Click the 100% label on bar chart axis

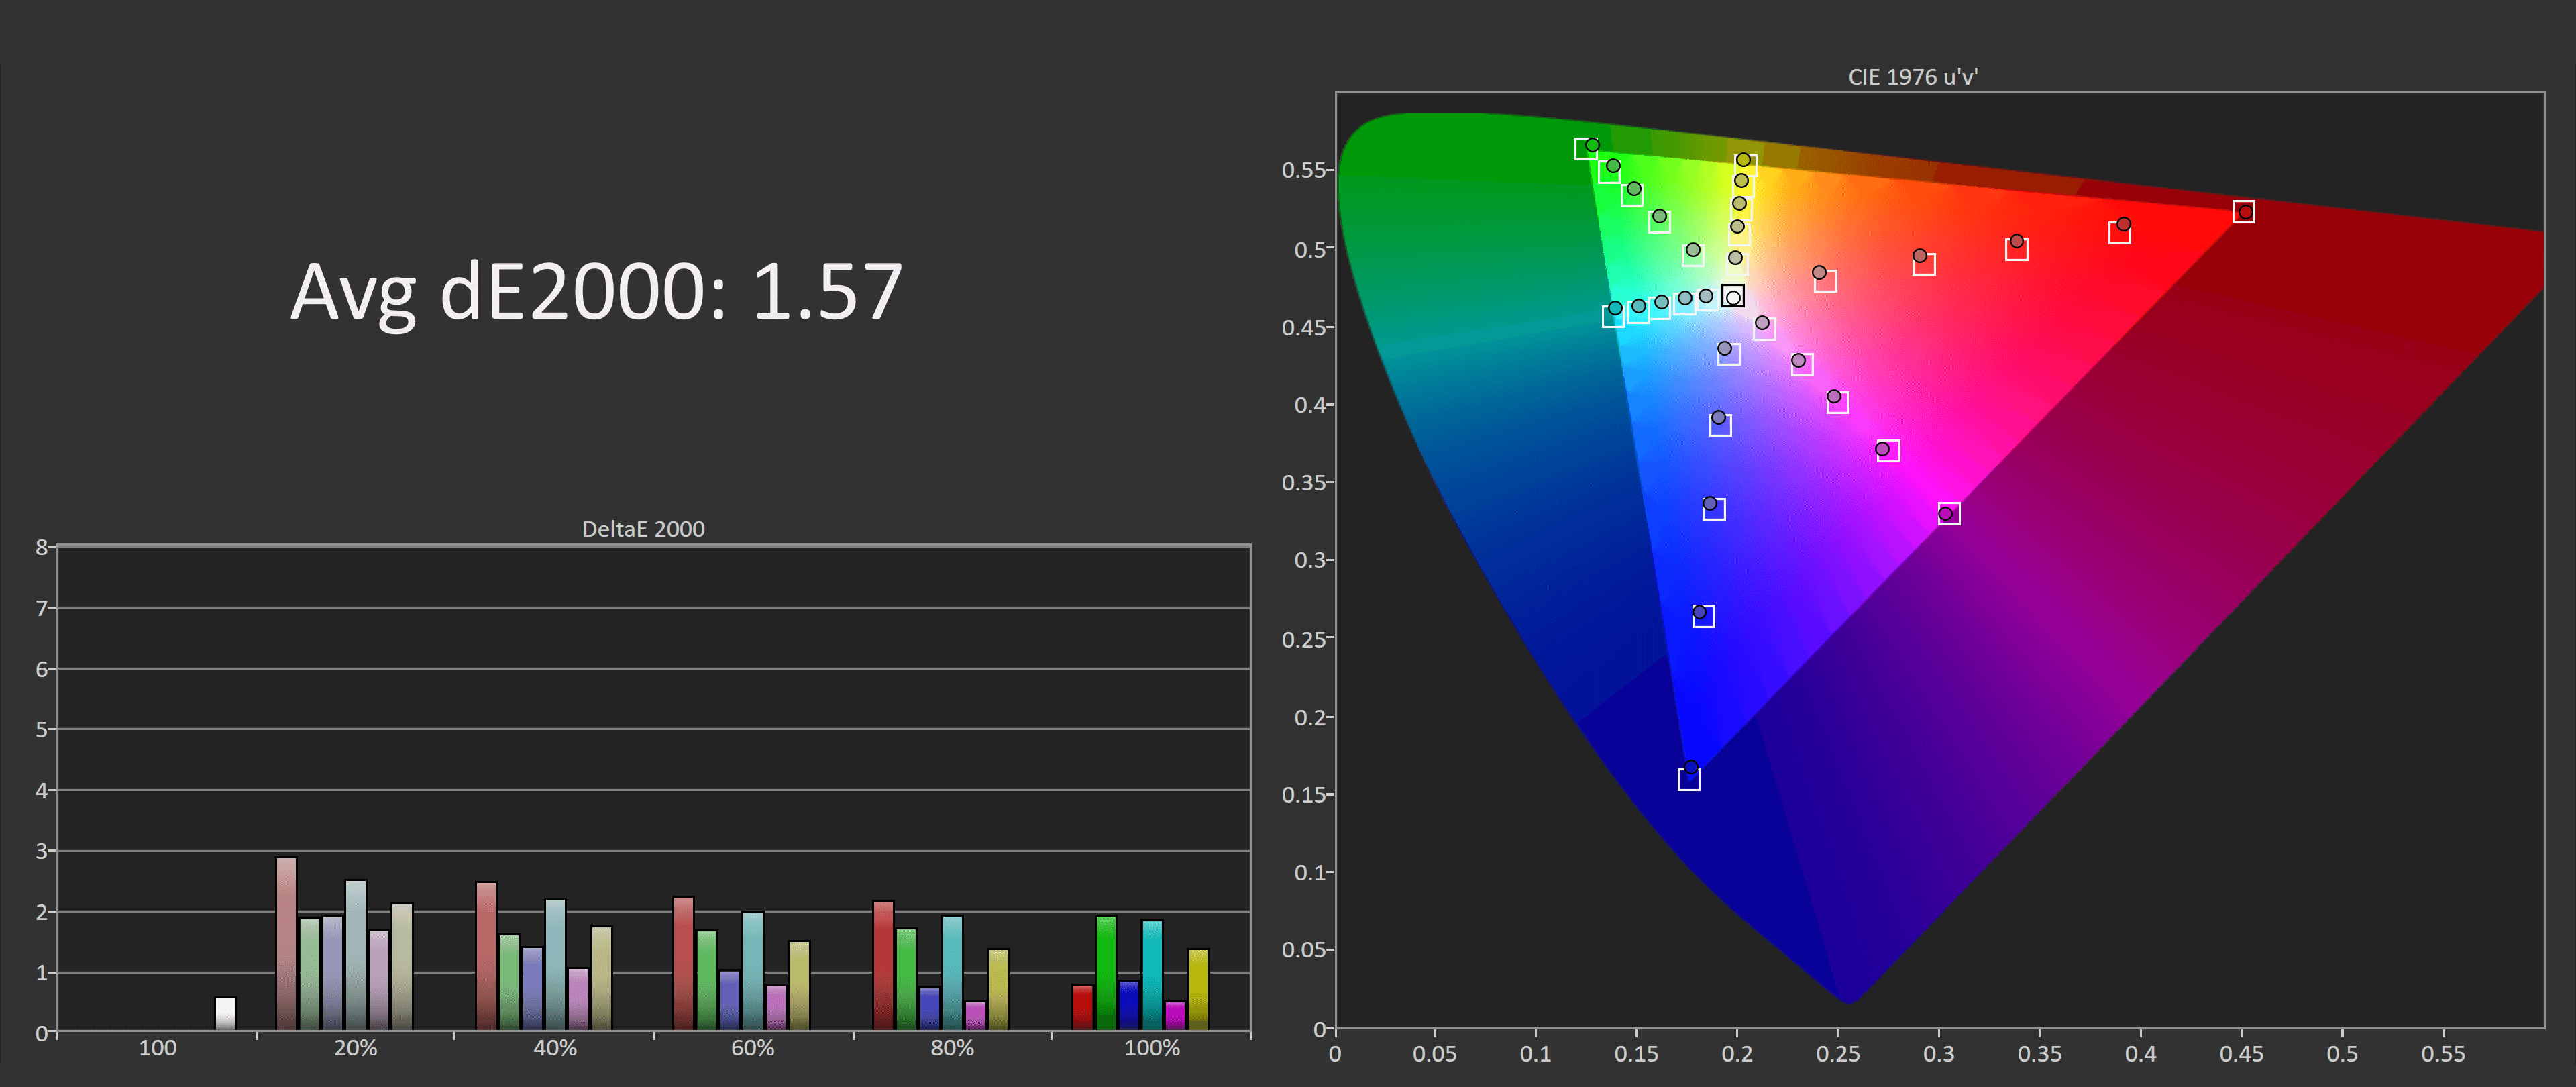tap(1152, 1047)
